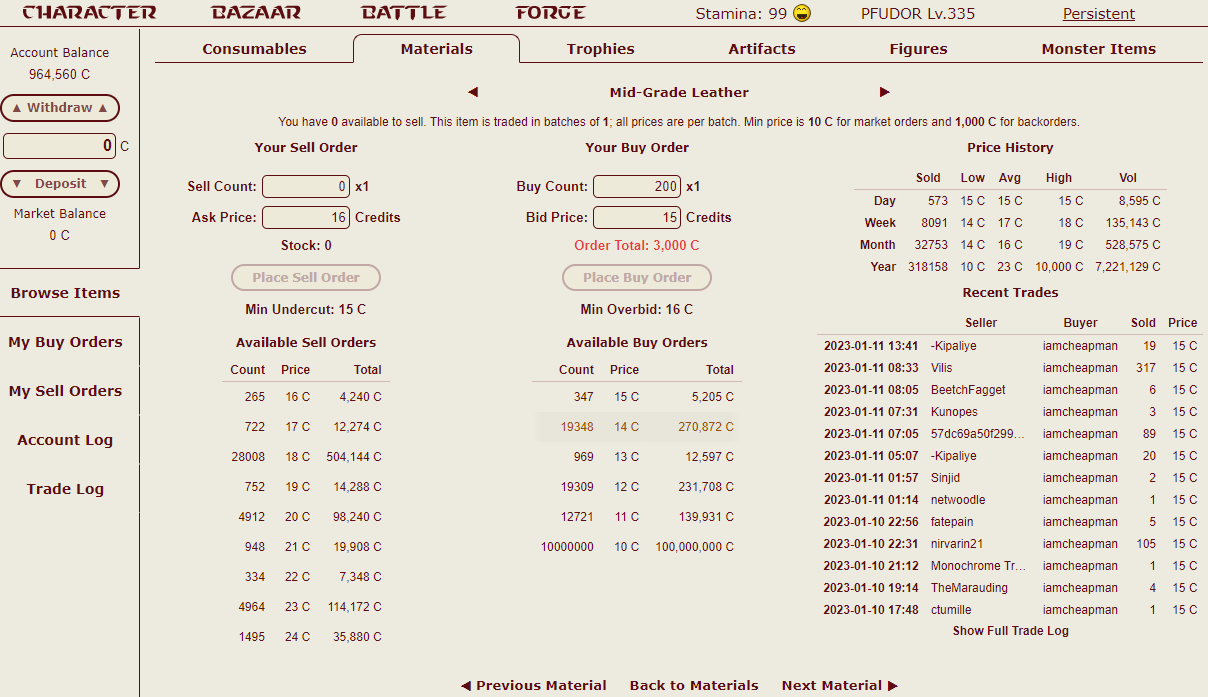This screenshot has height=697, width=1208.
Task: Open the Character menu
Action: tap(89, 13)
